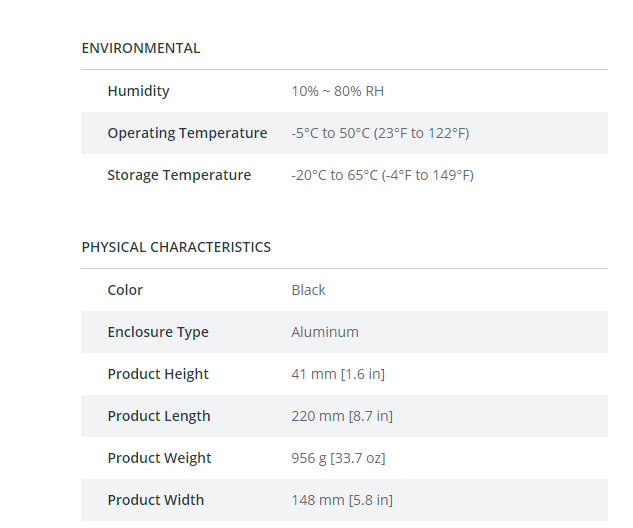Click the 10% ~ 80% RH value

(337, 91)
